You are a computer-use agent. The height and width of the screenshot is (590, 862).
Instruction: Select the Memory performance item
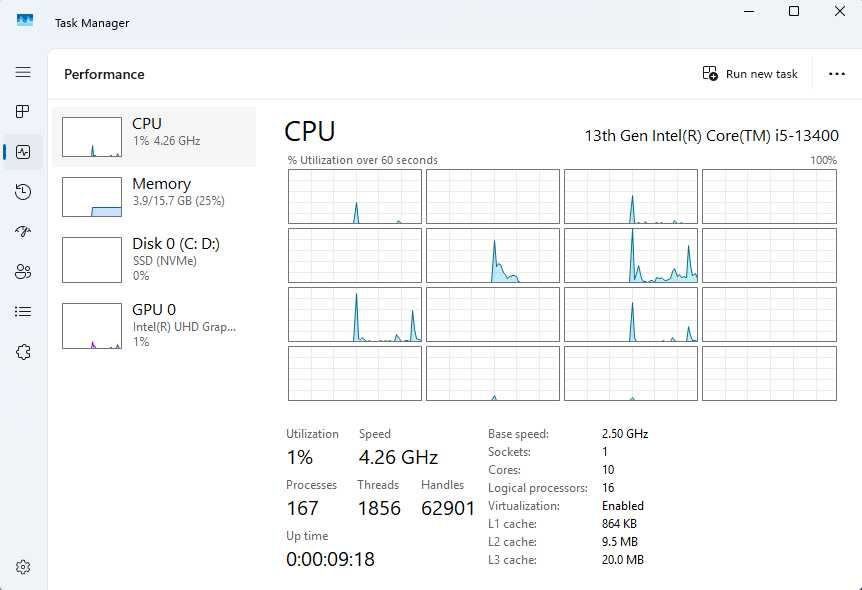(x=154, y=197)
